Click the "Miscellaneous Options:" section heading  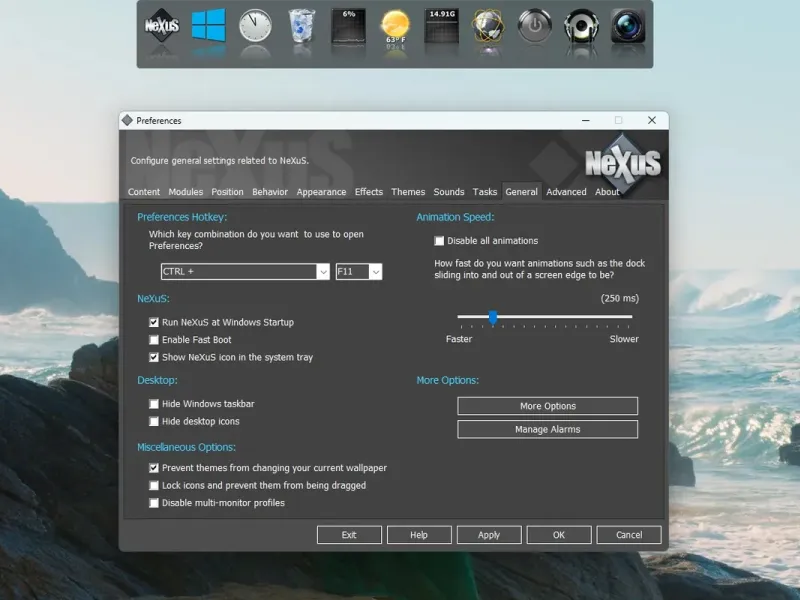(186, 447)
